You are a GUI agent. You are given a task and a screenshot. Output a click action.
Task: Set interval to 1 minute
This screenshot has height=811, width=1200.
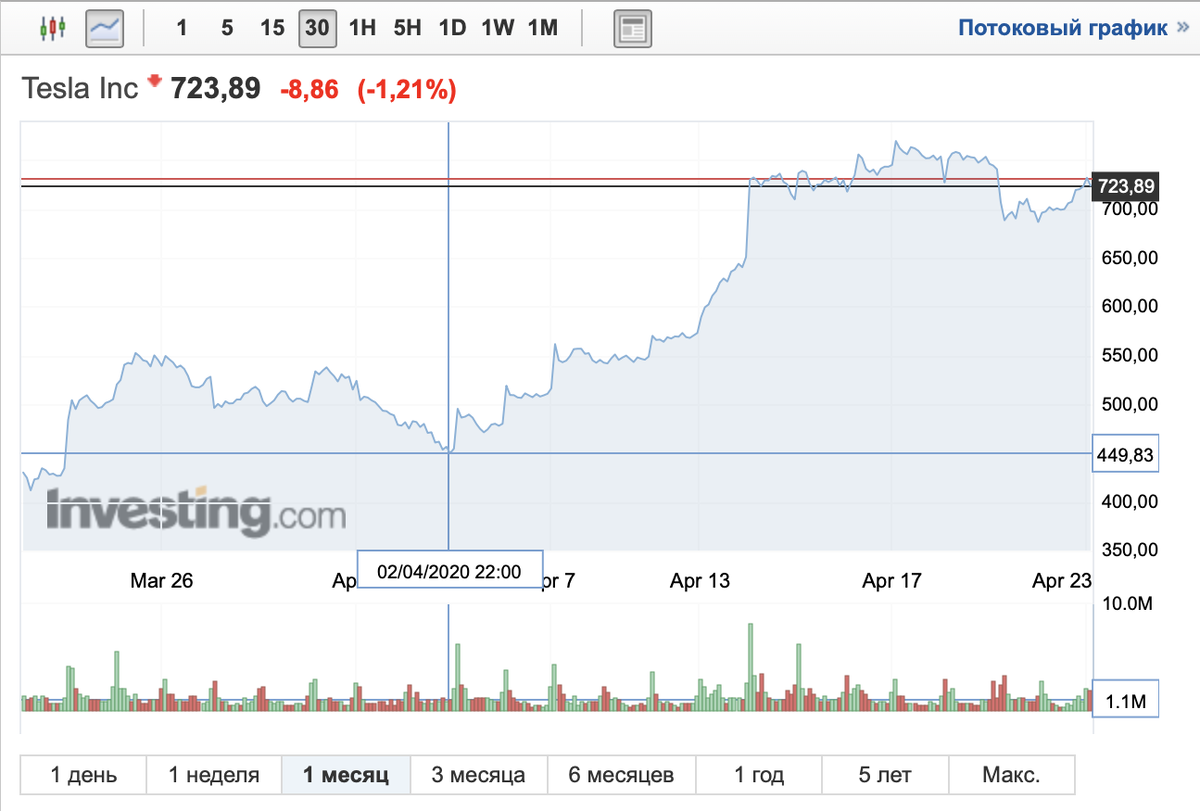pos(181,27)
